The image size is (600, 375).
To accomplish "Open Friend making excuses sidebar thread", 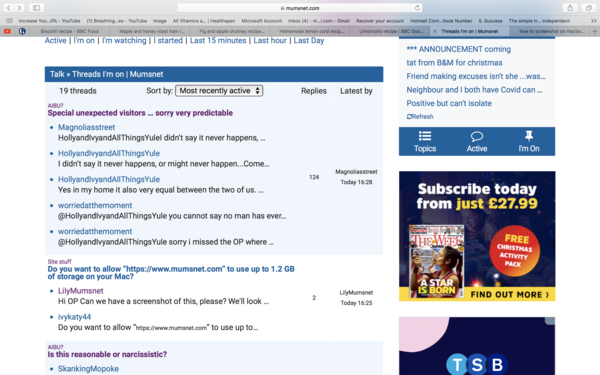I will coord(476,76).
